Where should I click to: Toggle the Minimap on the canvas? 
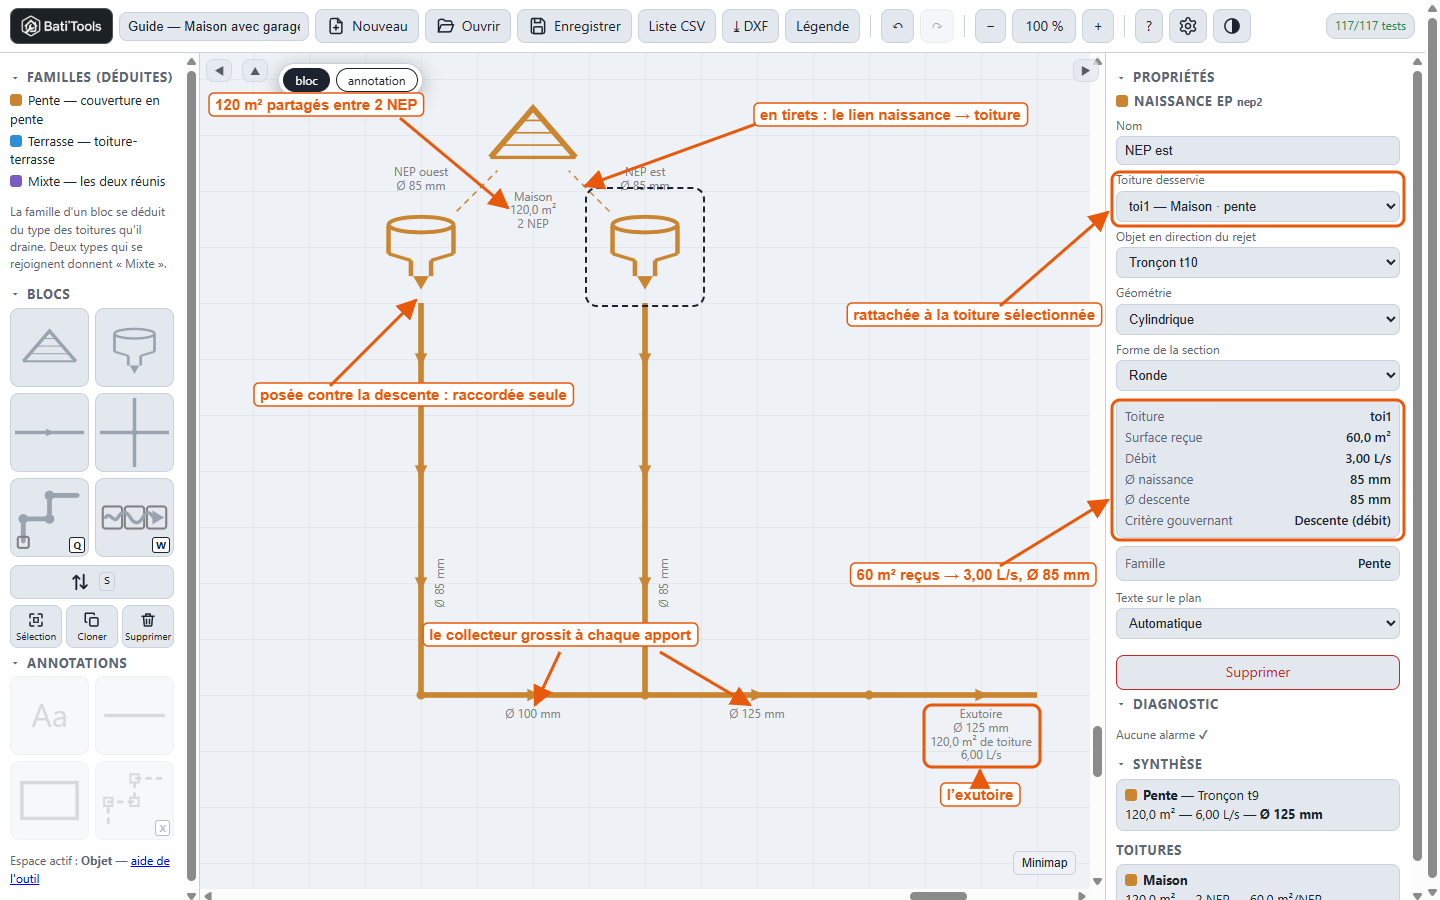coord(1044,863)
